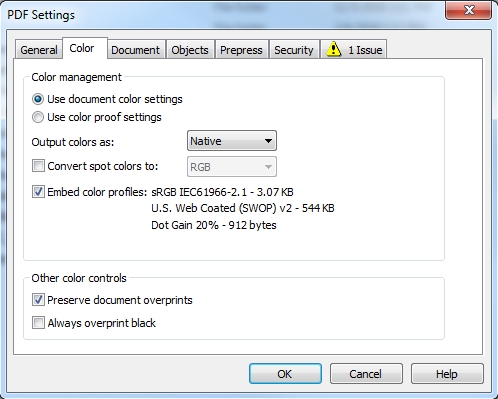Confirm with the OK button

(285, 374)
